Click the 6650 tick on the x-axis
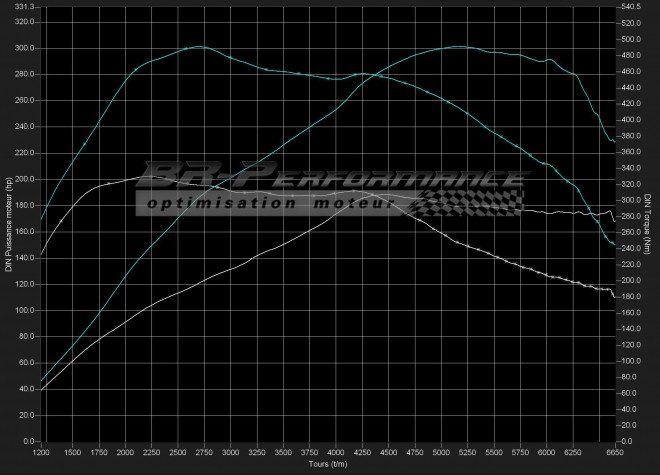Viewport: 660px width, 475px height. coord(614,453)
